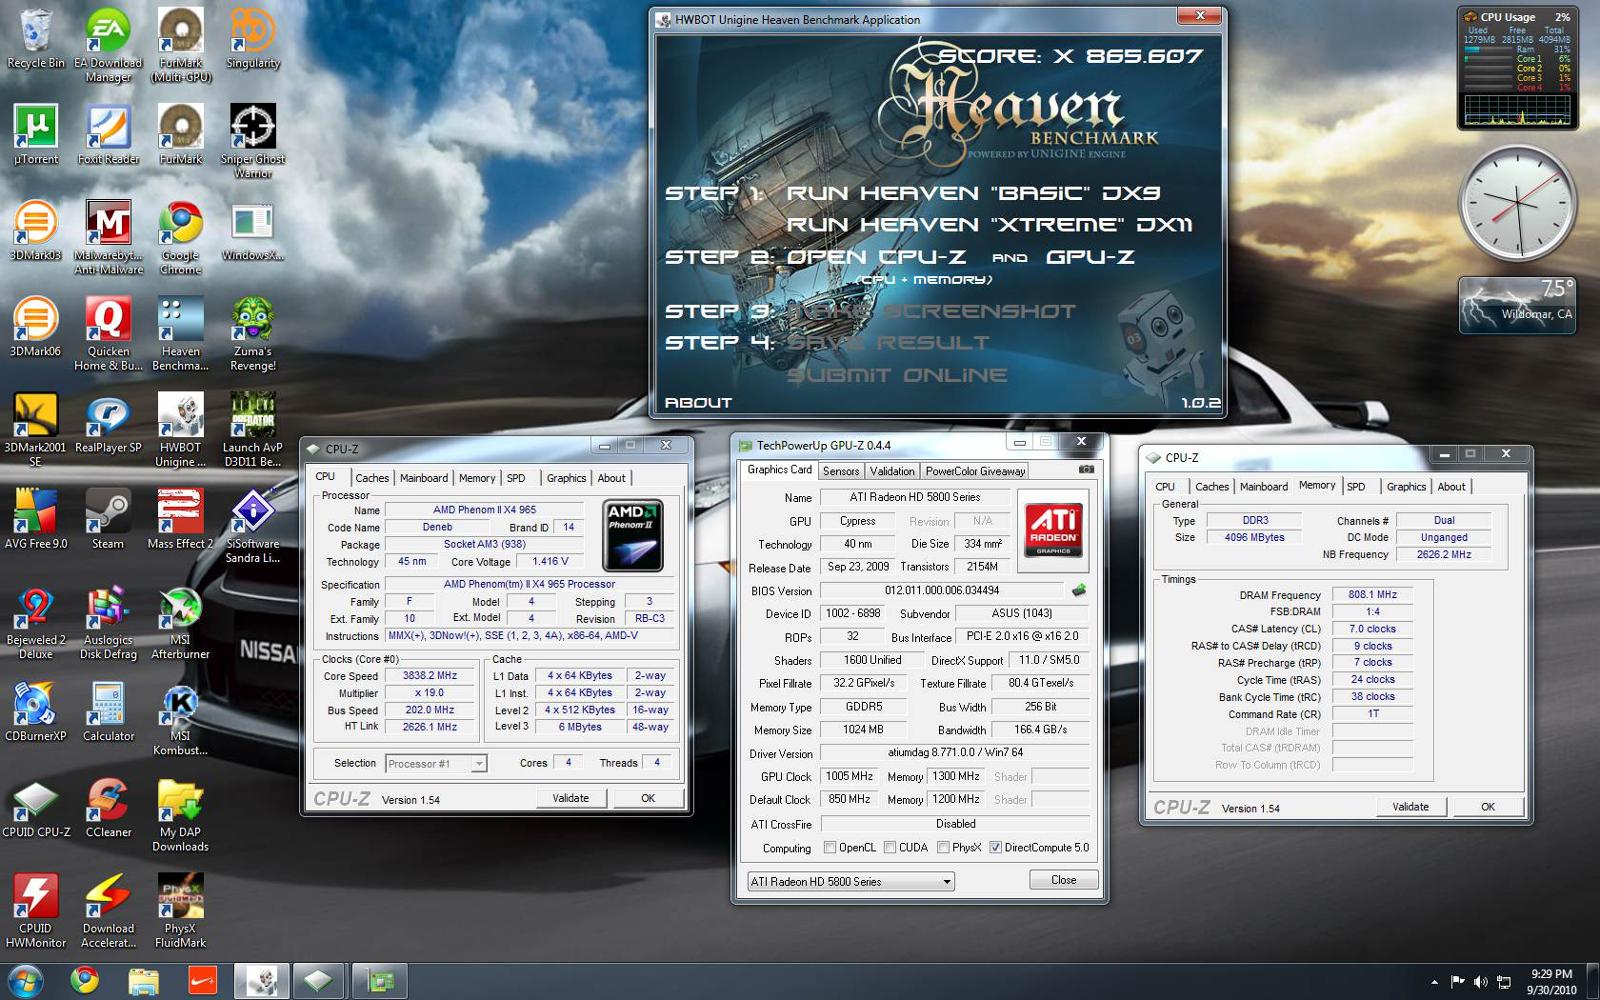1600x1000 pixels.
Task: Switch to Caches tab in left CPU-Z
Action: 372,478
